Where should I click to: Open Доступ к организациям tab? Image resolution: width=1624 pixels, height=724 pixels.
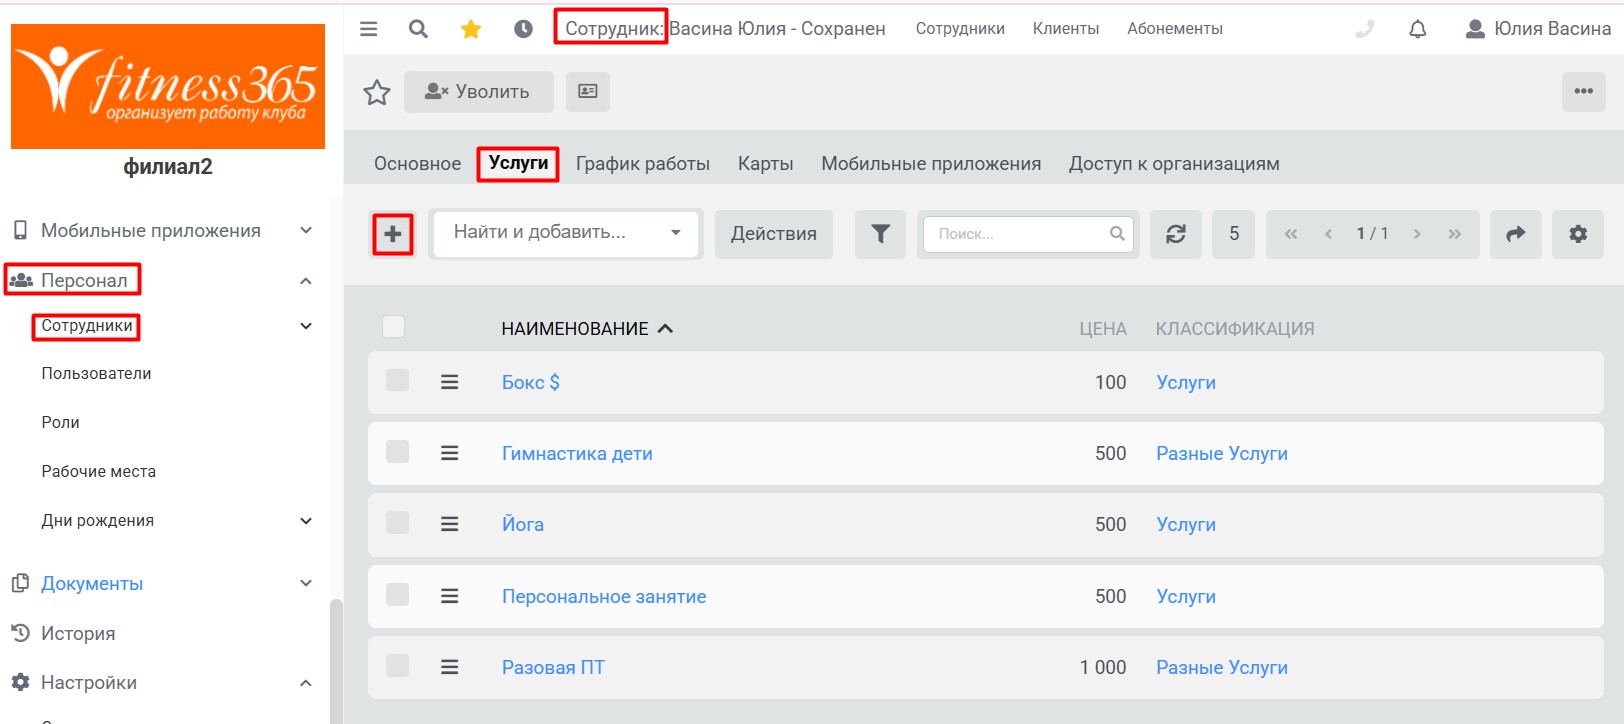[x=1174, y=164]
